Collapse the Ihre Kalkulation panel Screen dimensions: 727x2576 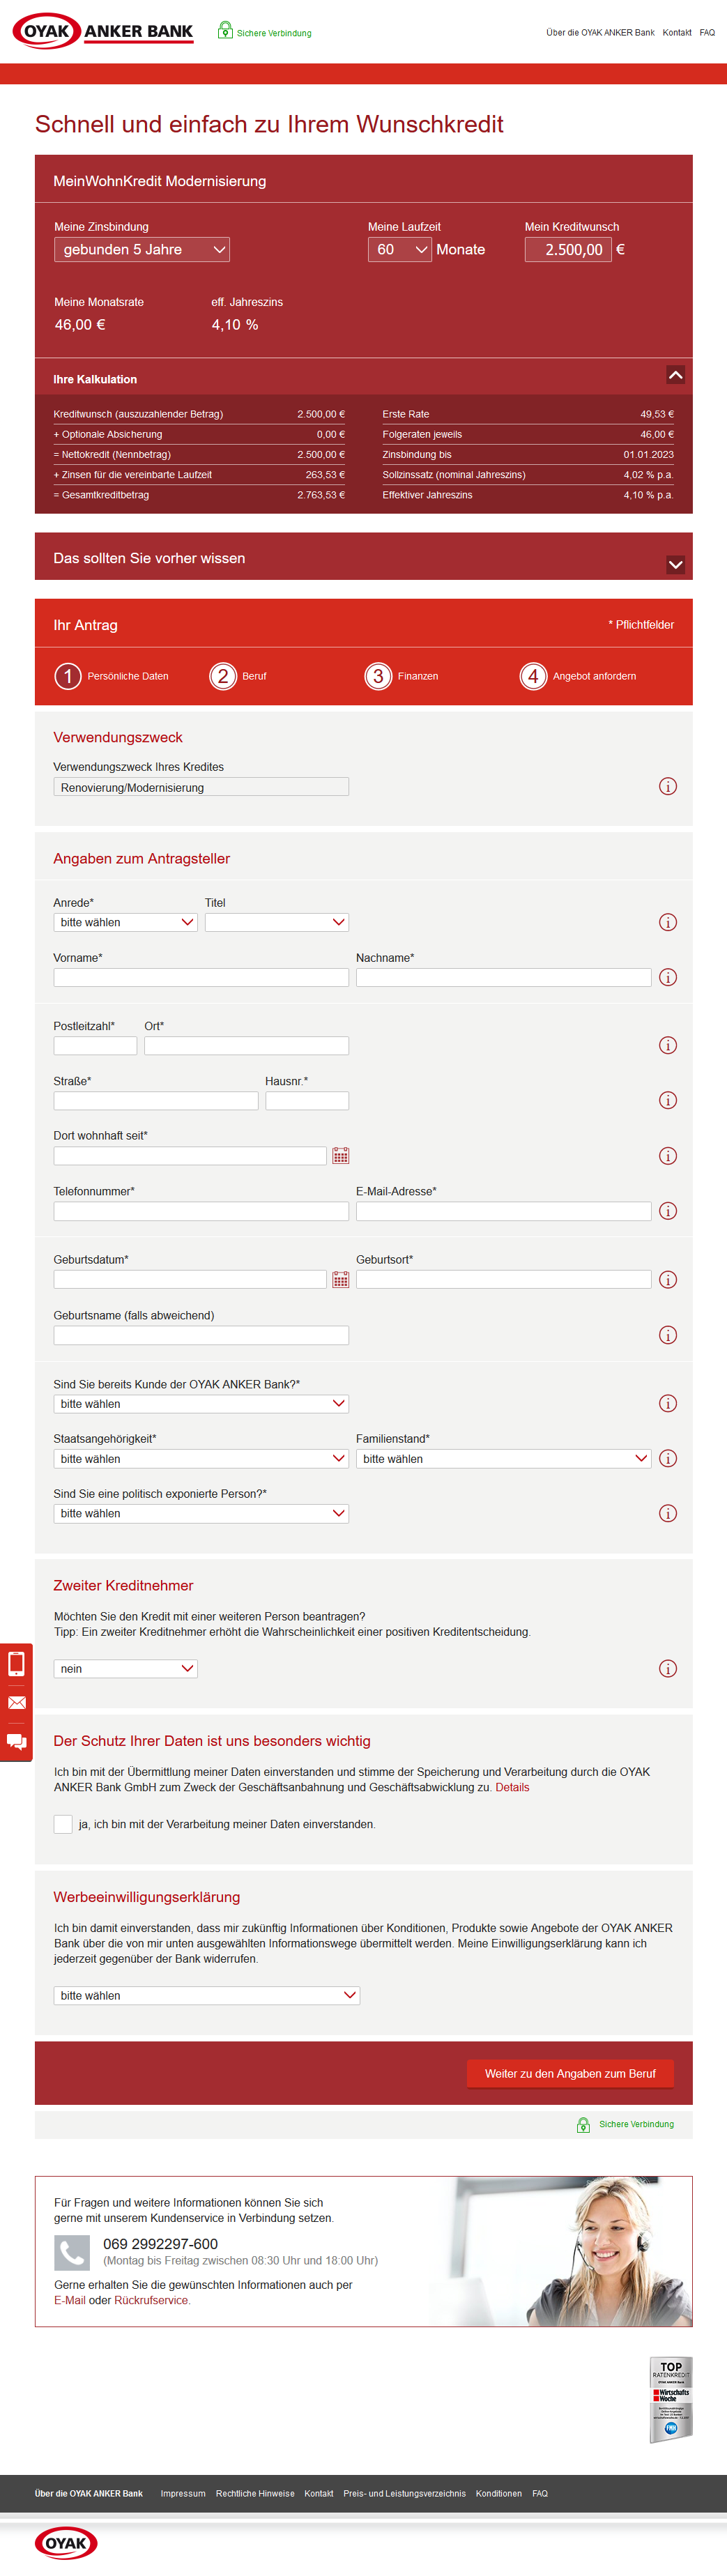pos(675,375)
